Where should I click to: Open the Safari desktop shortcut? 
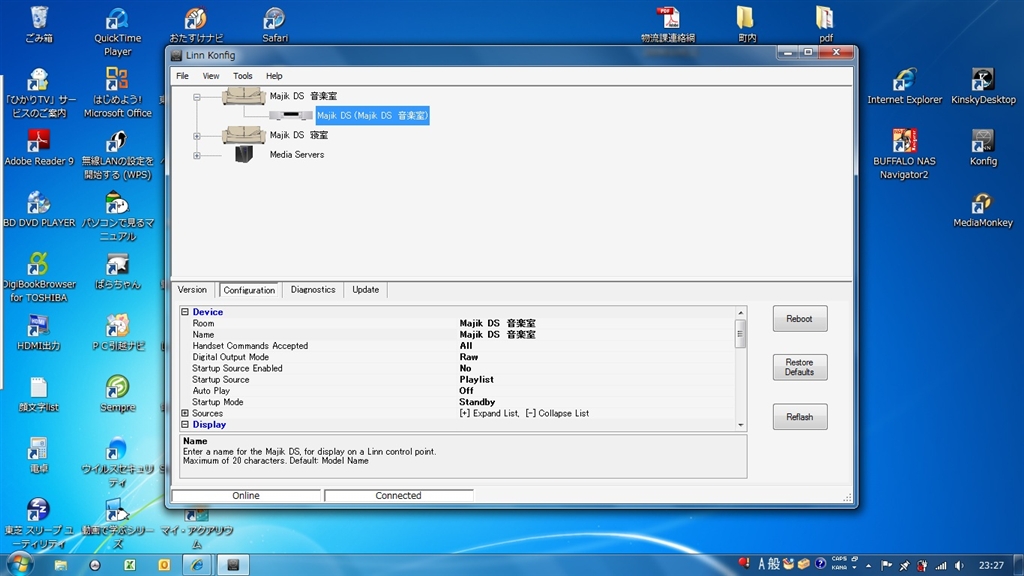[x=274, y=20]
